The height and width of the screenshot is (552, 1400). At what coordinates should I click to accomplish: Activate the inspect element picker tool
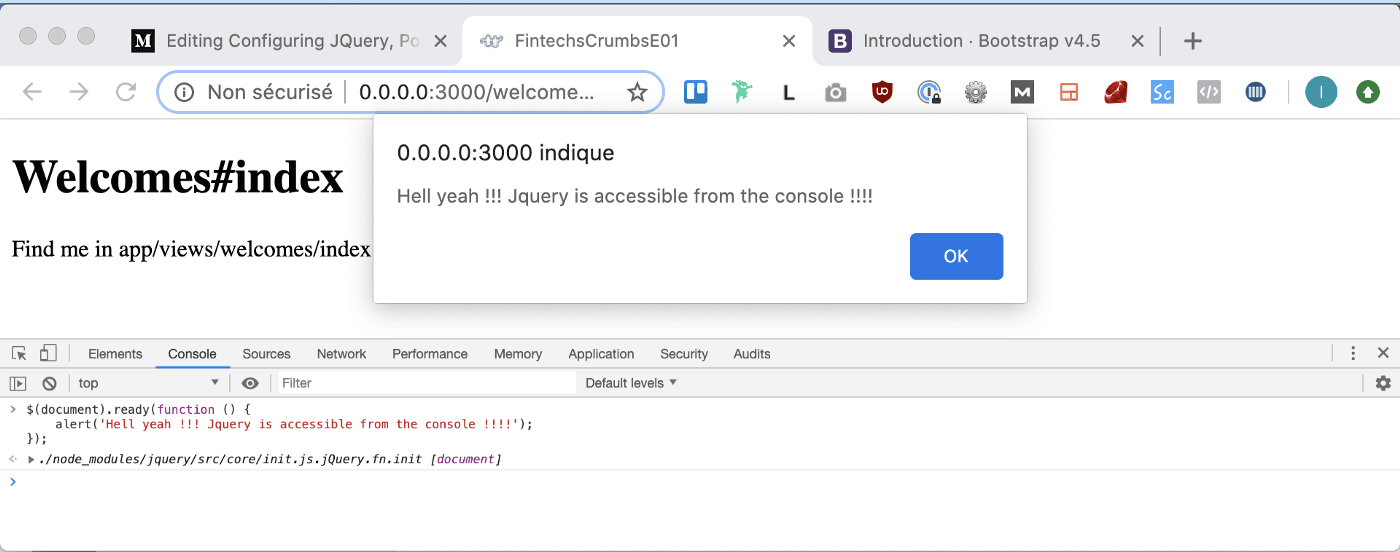[x=19, y=353]
